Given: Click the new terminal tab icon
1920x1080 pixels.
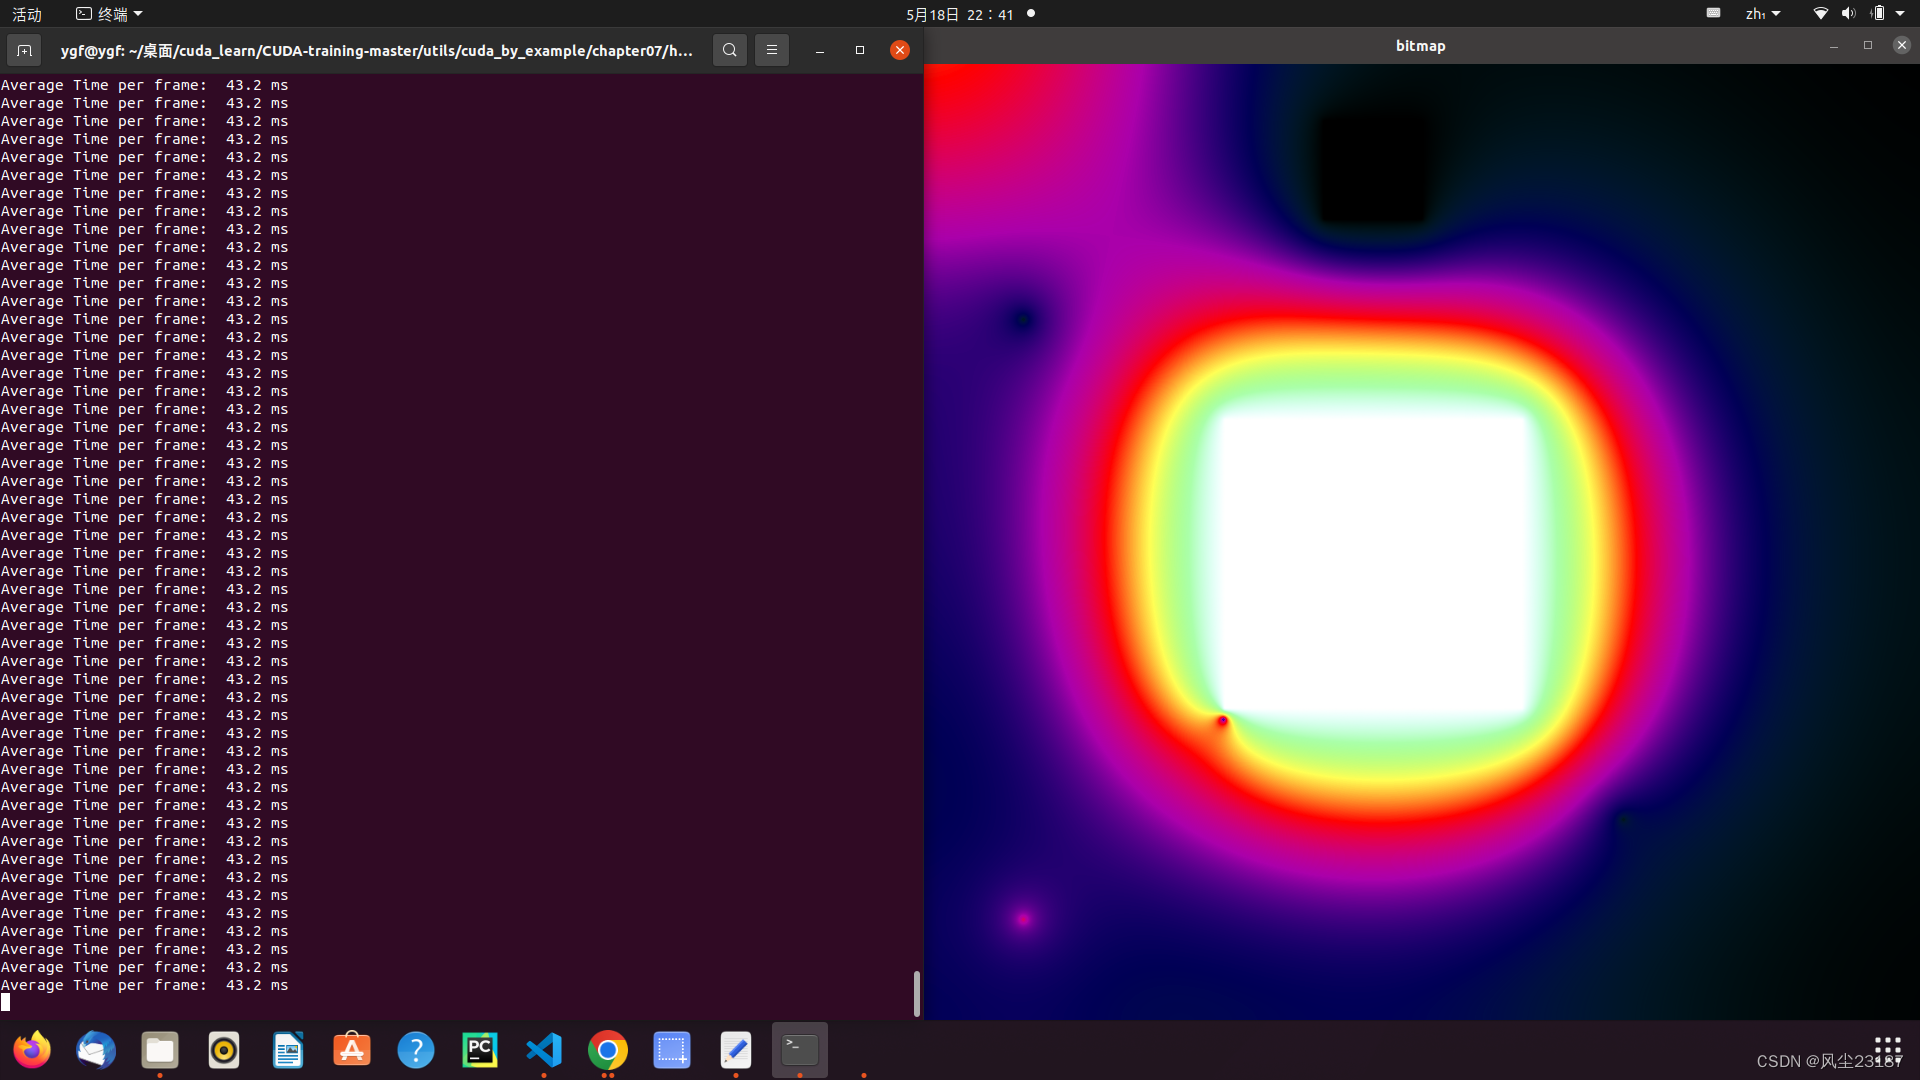Looking at the screenshot, I should [x=24, y=50].
